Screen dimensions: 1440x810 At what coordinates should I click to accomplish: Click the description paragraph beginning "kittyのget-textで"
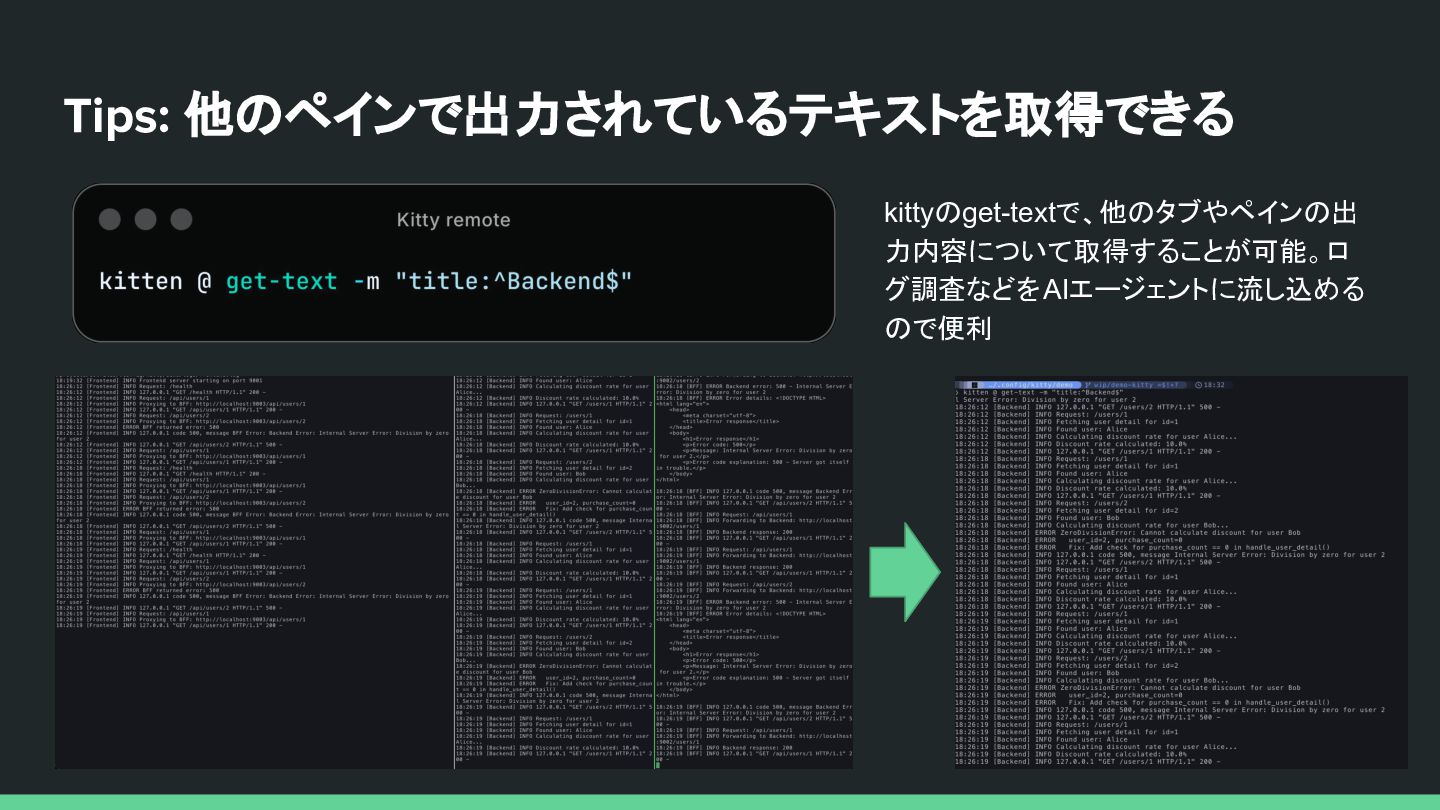(x=1124, y=270)
